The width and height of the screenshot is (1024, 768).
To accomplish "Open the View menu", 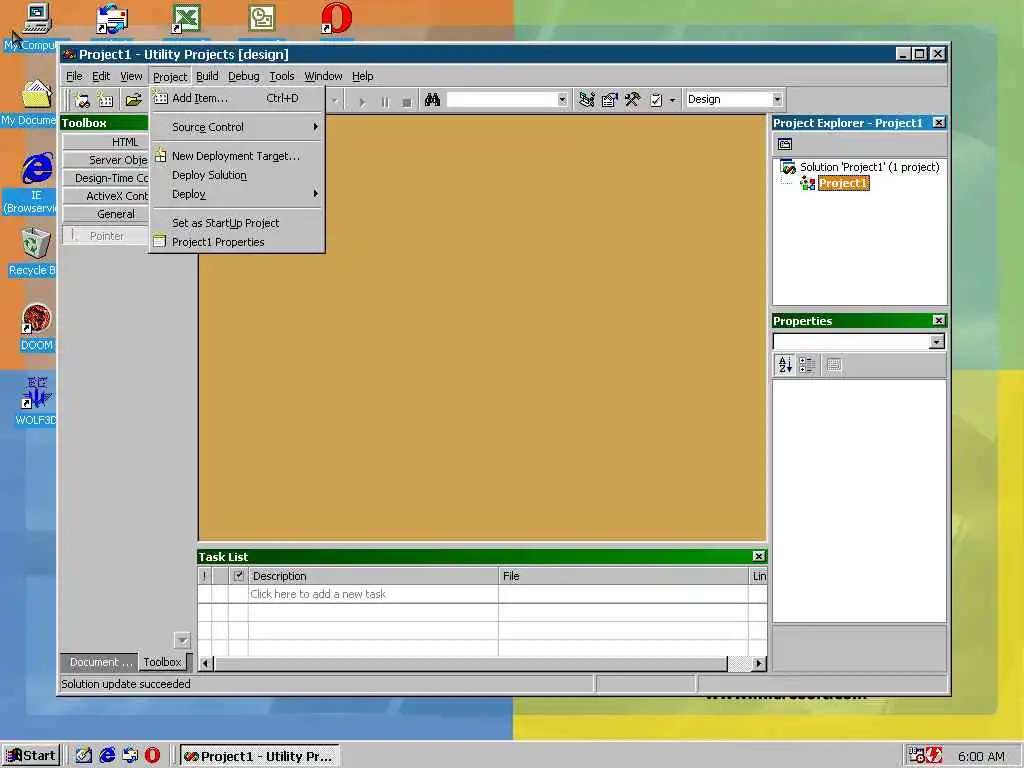I will point(131,76).
